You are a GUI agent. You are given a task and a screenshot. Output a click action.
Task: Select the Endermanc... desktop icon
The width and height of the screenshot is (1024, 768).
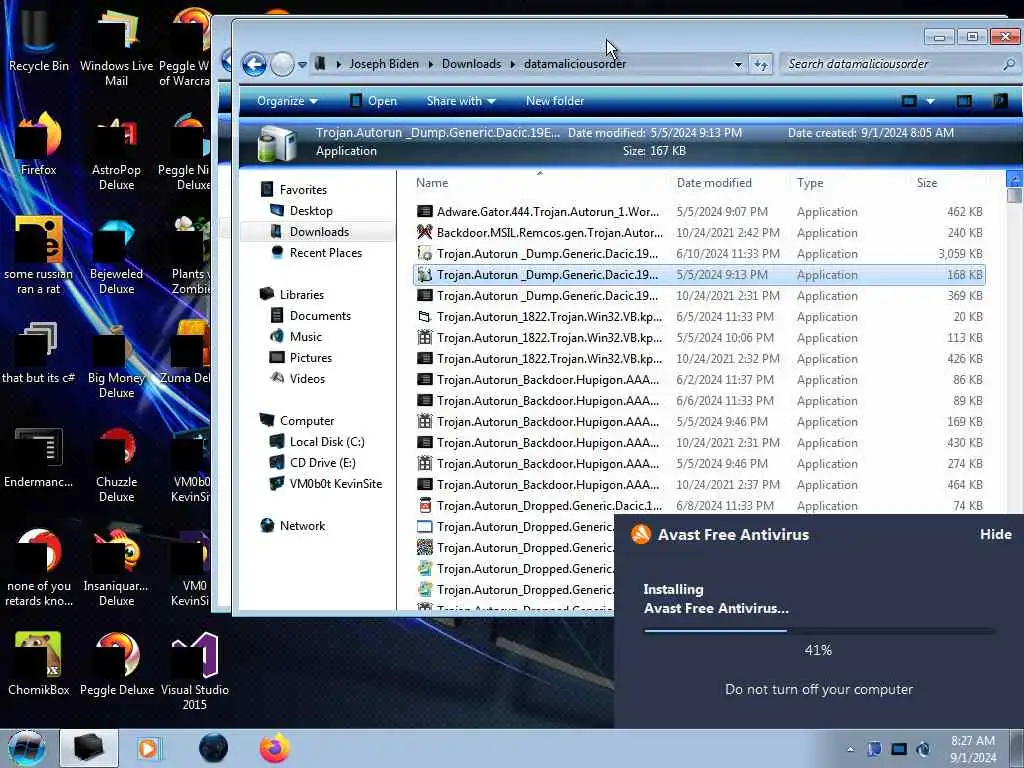pyautogui.click(x=38, y=457)
